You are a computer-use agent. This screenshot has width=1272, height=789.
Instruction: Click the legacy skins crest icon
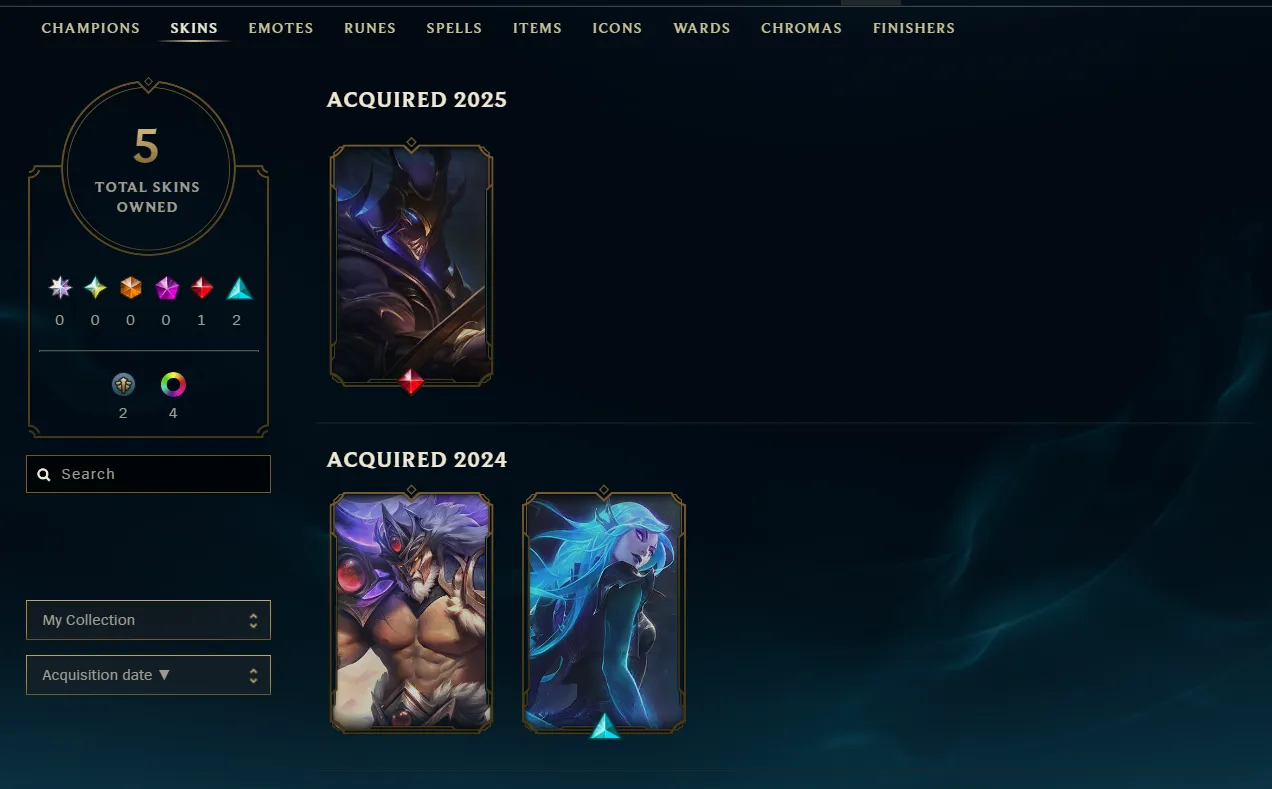[x=123, y=385]
